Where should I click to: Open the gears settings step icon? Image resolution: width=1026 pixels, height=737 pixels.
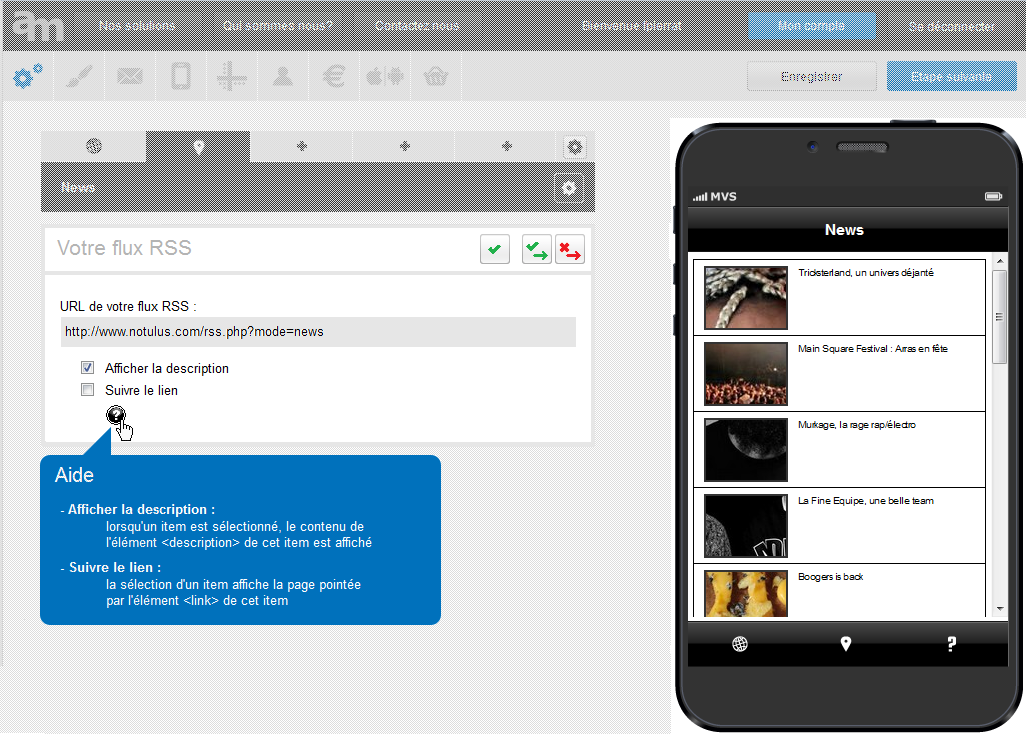27,77
